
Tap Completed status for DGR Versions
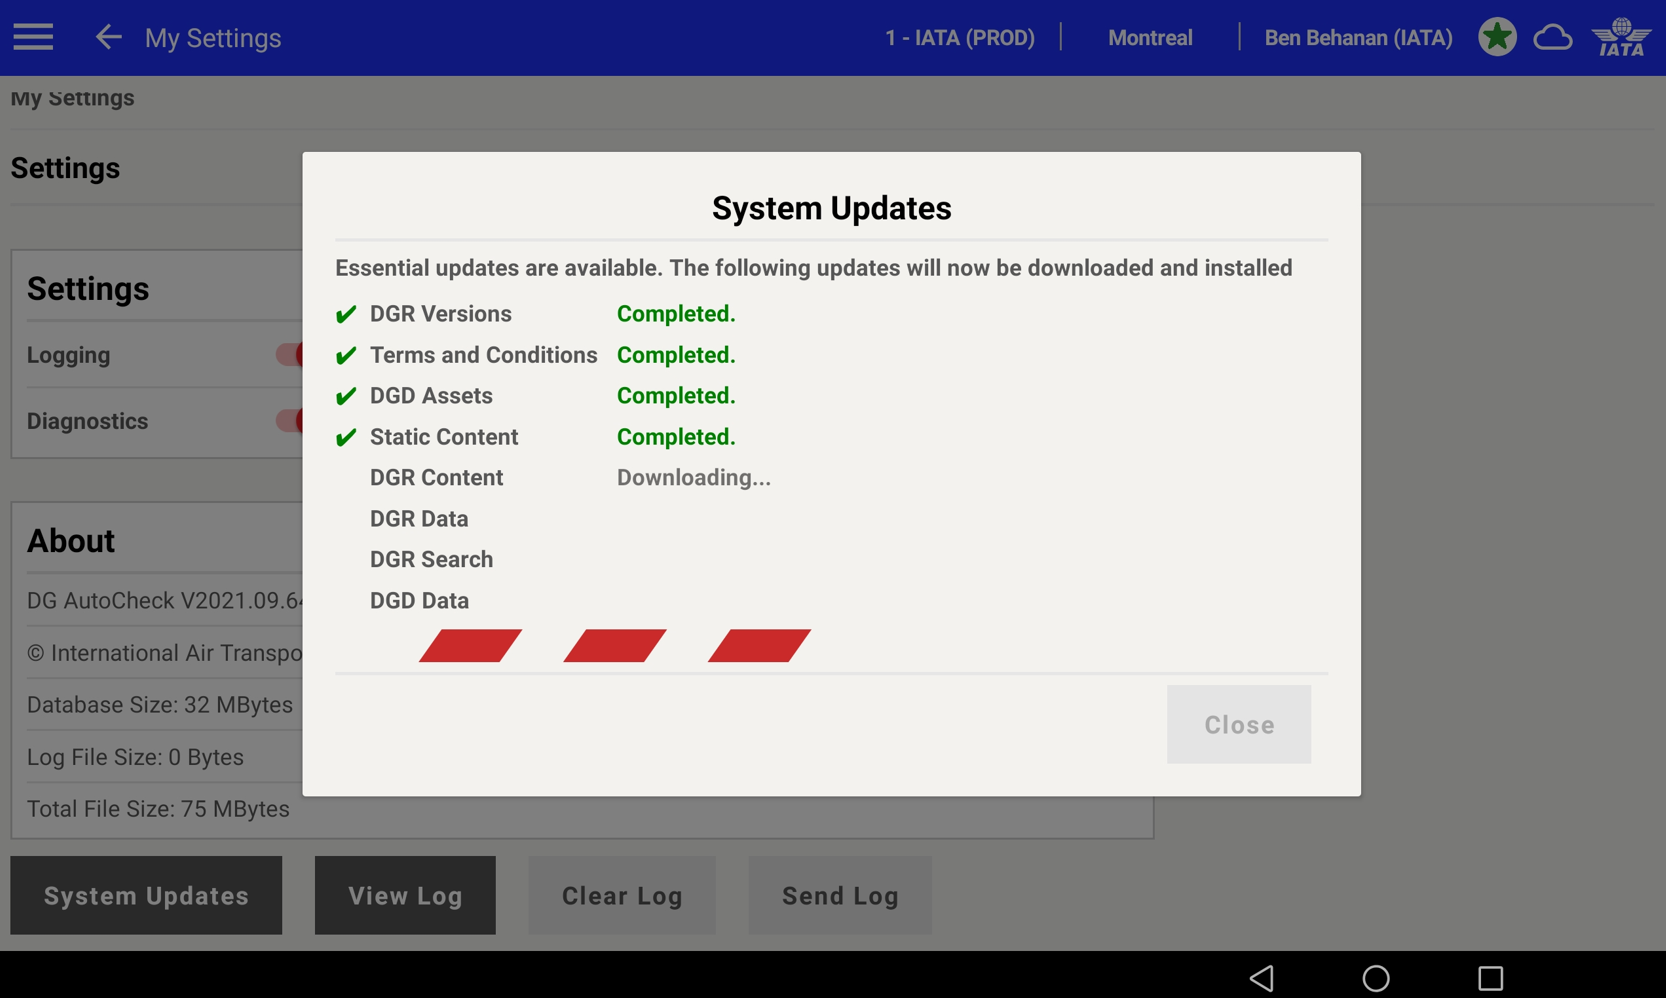click(x=676, y=314)
